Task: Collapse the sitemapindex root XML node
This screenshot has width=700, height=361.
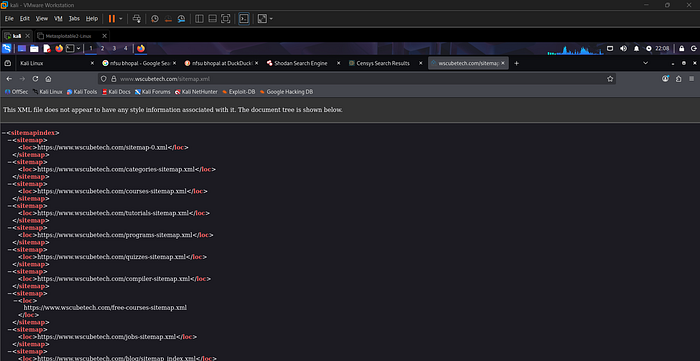Action: (x=4, y=133)
